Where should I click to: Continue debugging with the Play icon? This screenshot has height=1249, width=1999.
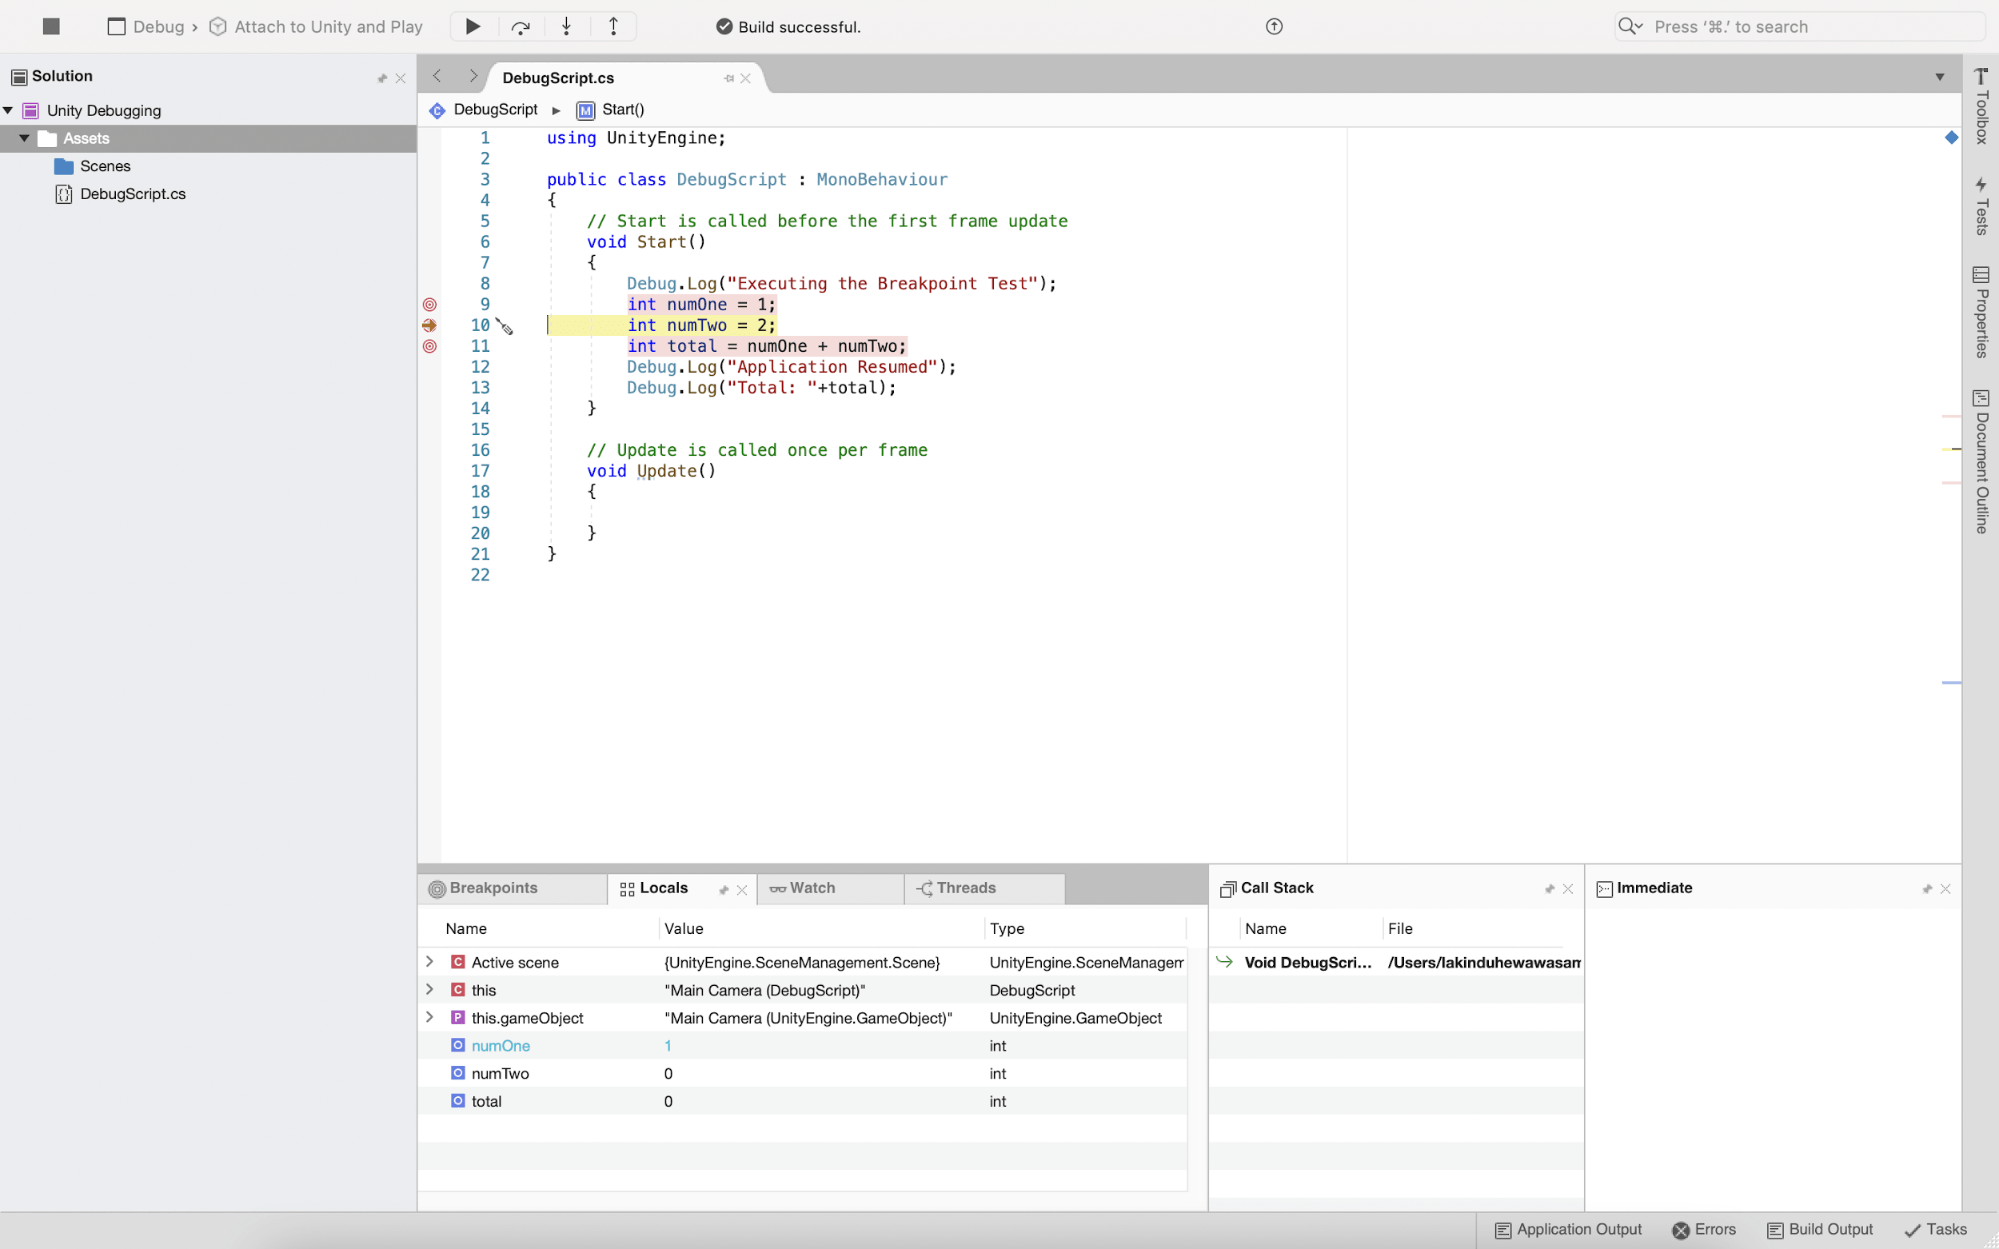pyautogui.click(x=471, y=26)
